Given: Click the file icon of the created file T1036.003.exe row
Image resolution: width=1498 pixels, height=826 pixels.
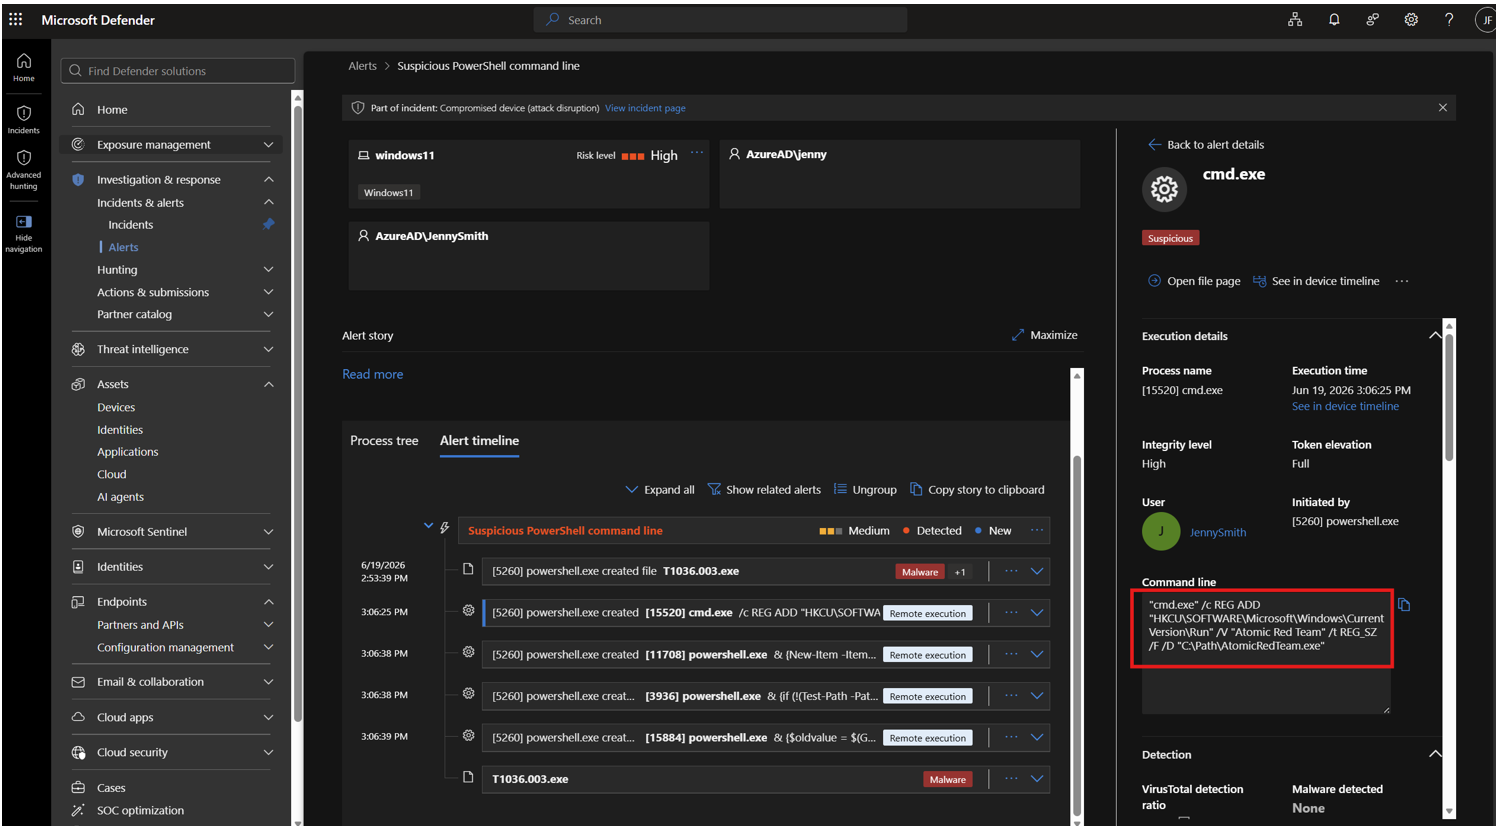Looking at the screenshot, I should (468, 569).
